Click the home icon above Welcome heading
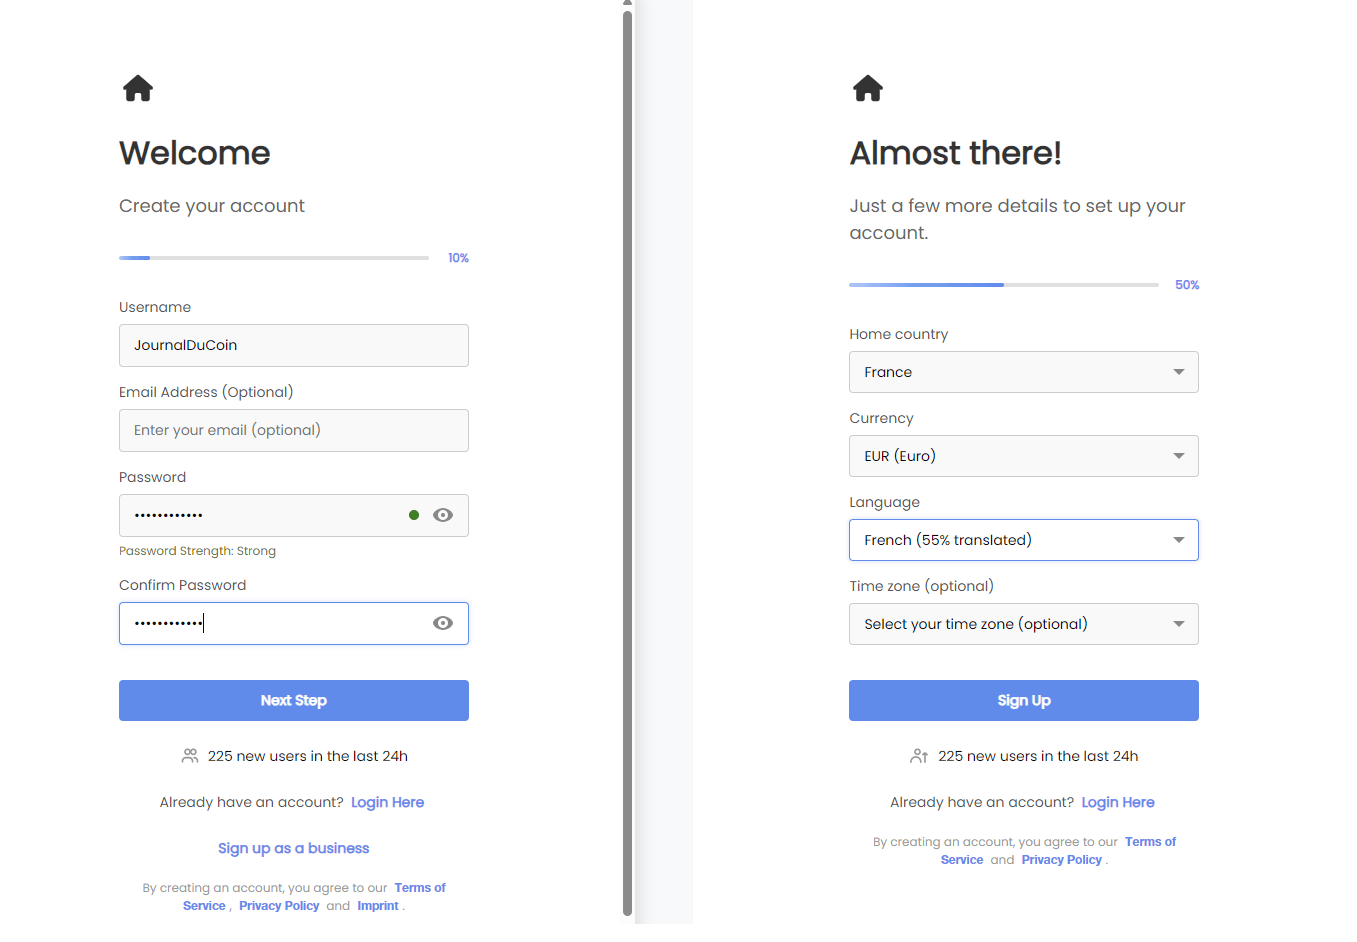This screenshot has width=1357, height=942. tap(137, 88)
